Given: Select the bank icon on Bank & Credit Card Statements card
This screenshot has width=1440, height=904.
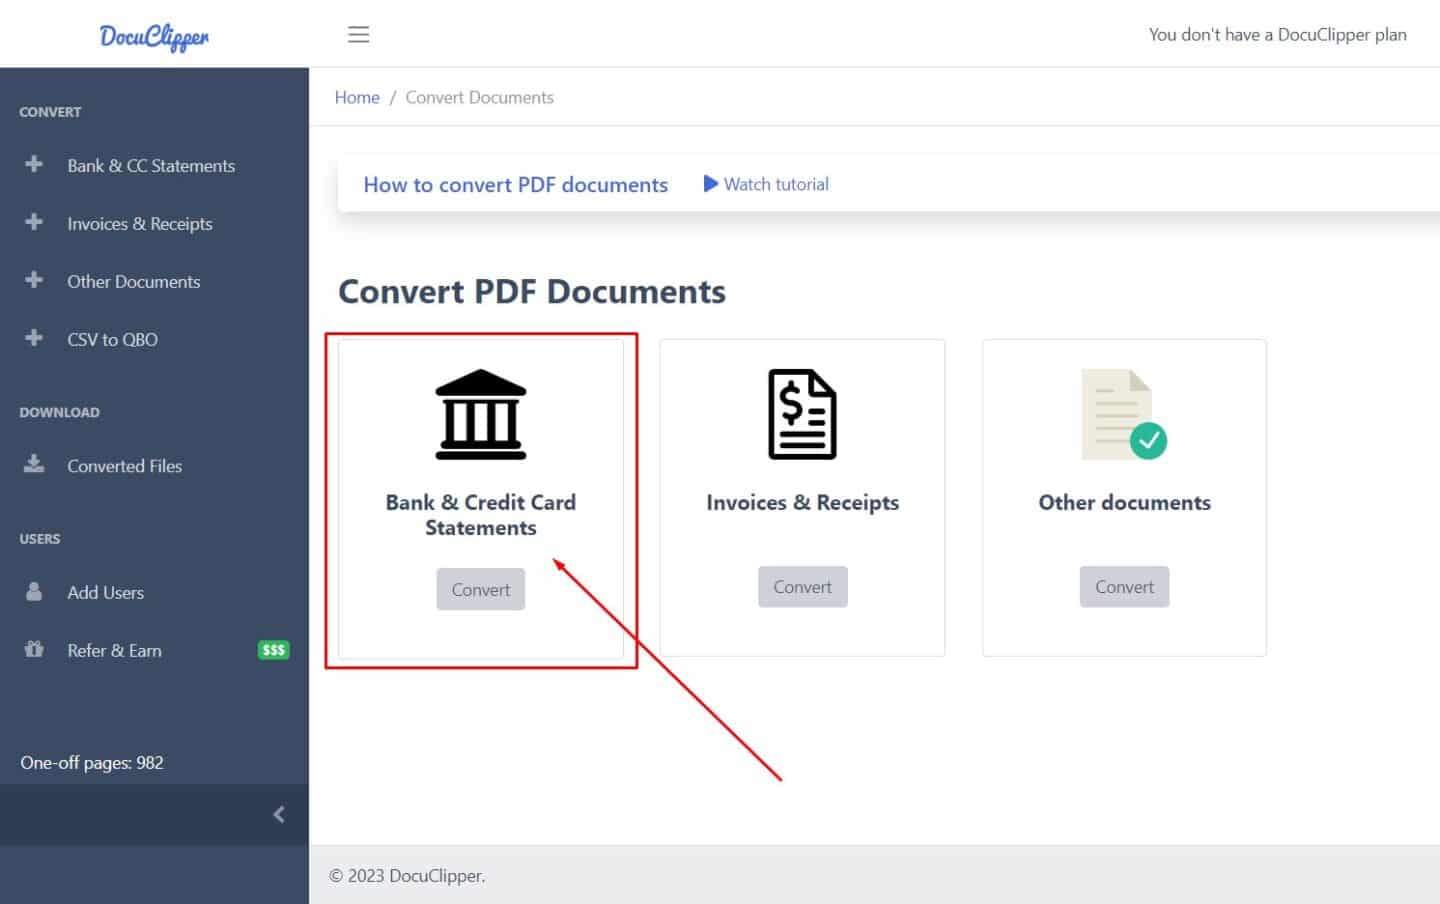Looking at the screenshot, I should click(480, 413).
